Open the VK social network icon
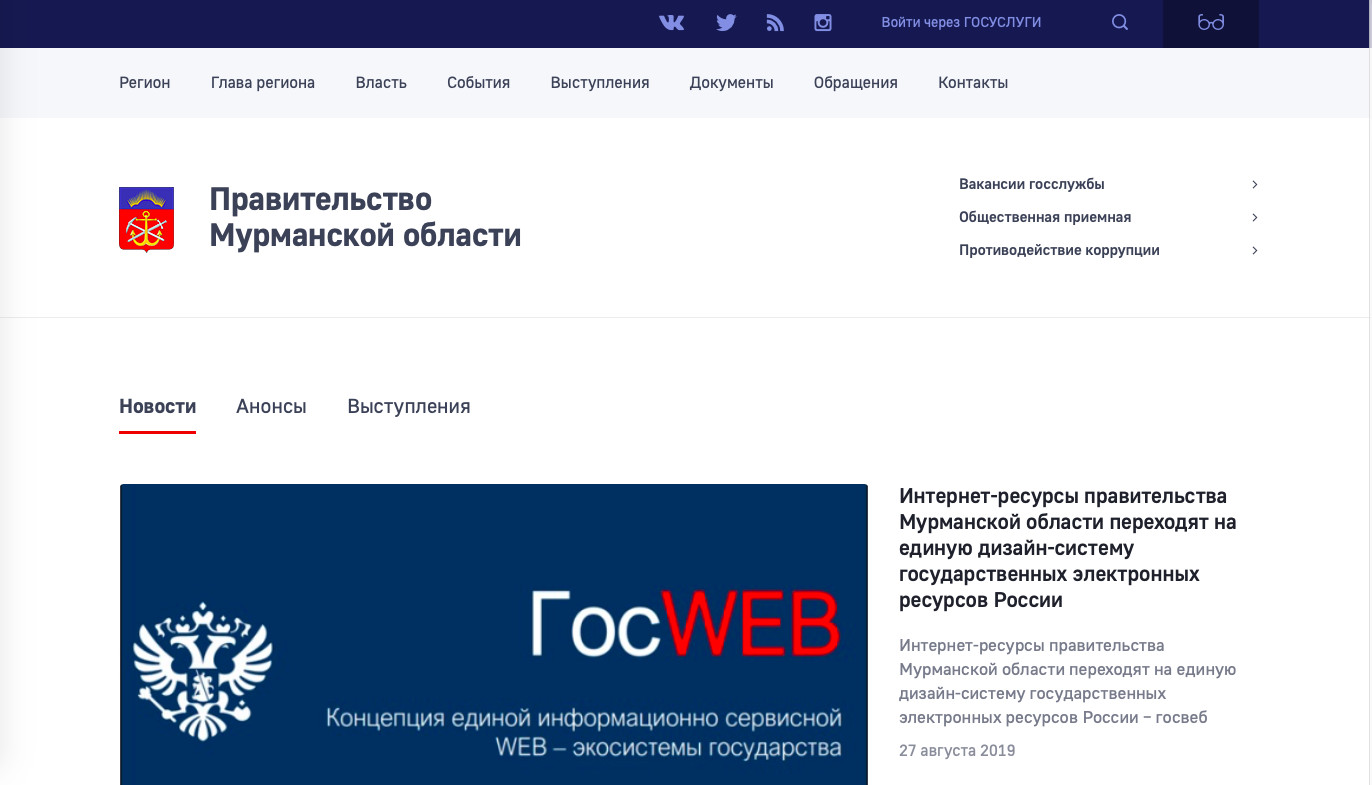The image size is (1372, 785). point(672,22)
